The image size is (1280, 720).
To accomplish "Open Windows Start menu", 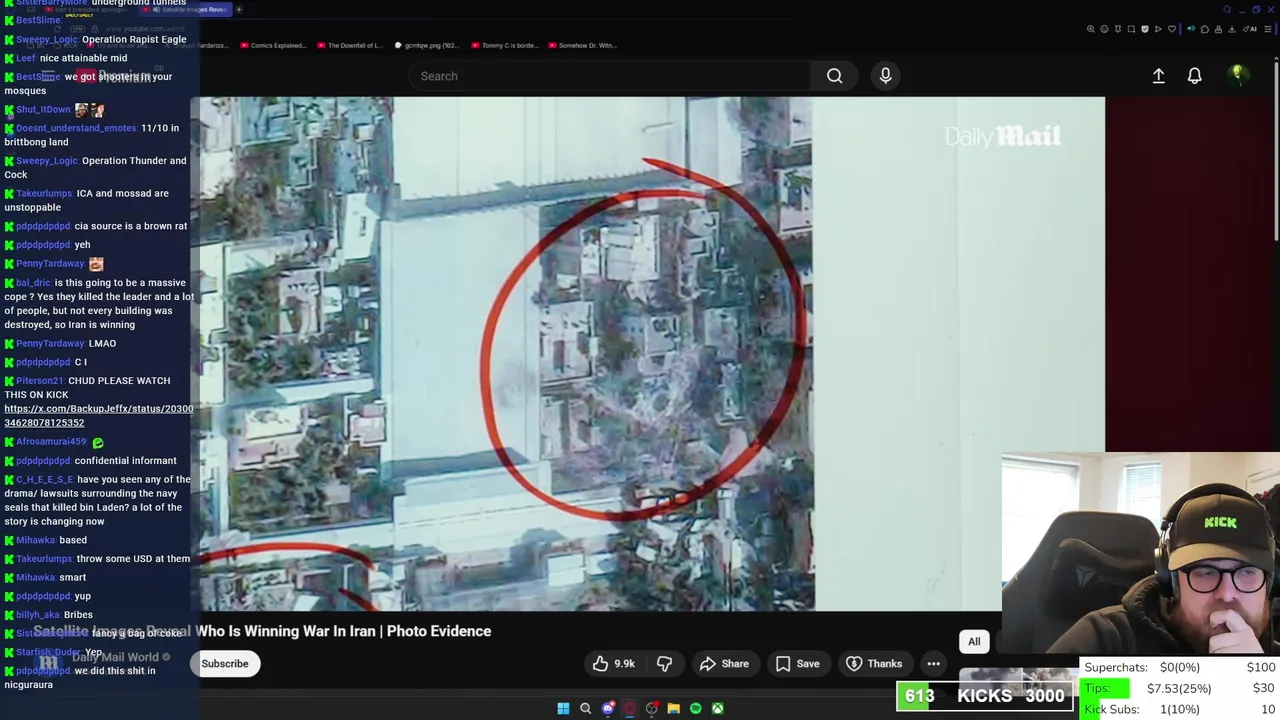I will coord(563,708).
